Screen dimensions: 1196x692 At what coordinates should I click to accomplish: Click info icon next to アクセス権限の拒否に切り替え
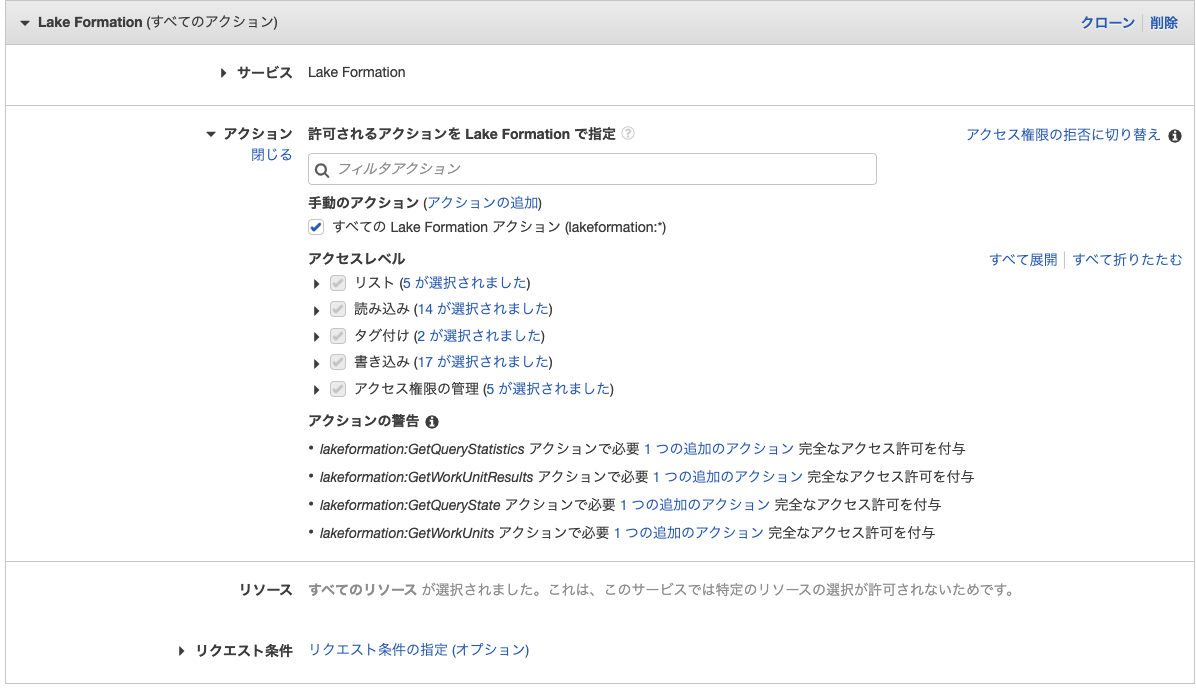click(x=1175, y=136)
